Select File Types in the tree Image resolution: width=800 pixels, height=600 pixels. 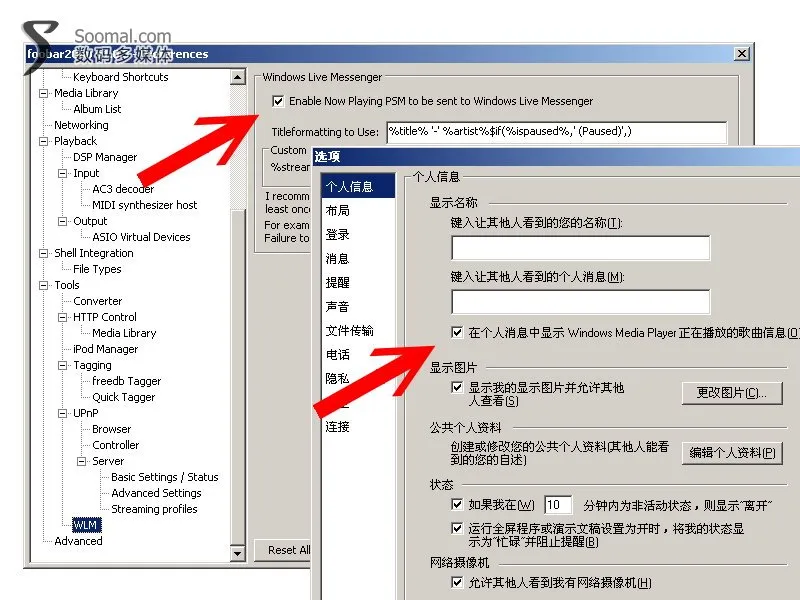97,269
